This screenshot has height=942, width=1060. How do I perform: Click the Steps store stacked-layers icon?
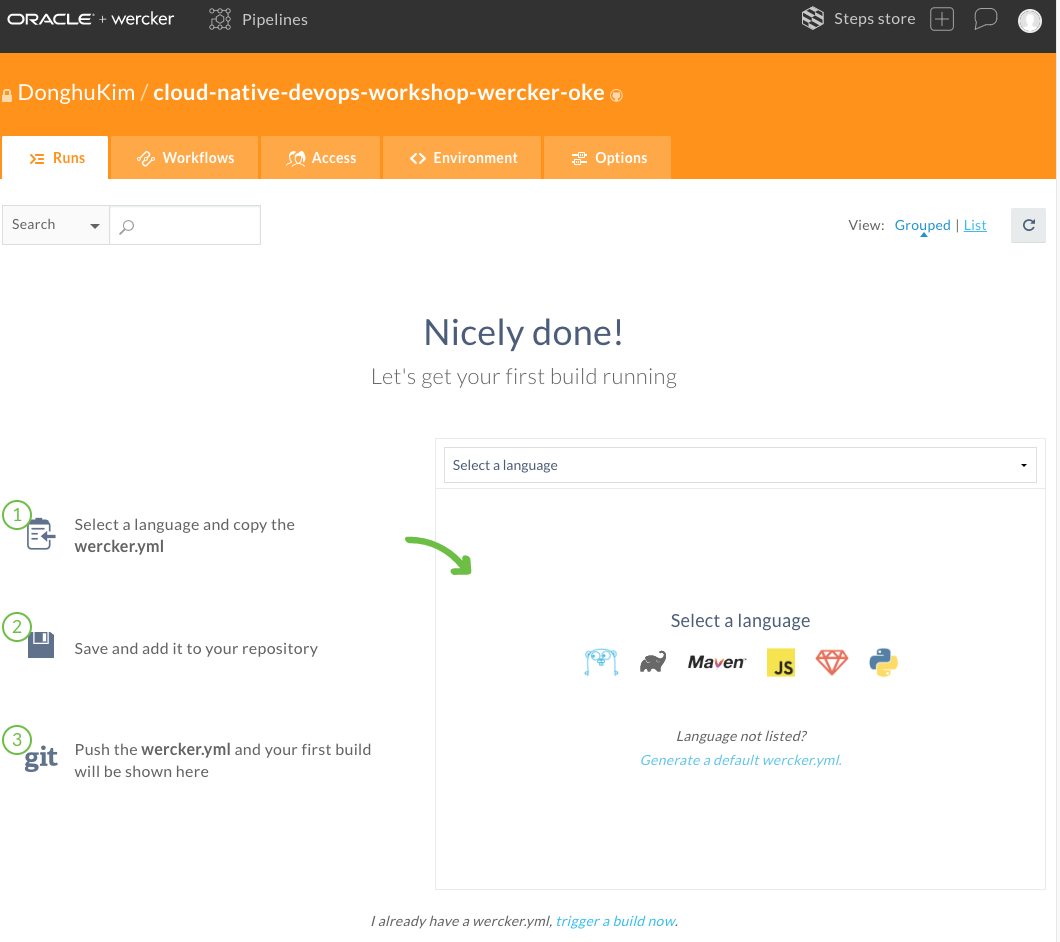click(x=813, y=18)
